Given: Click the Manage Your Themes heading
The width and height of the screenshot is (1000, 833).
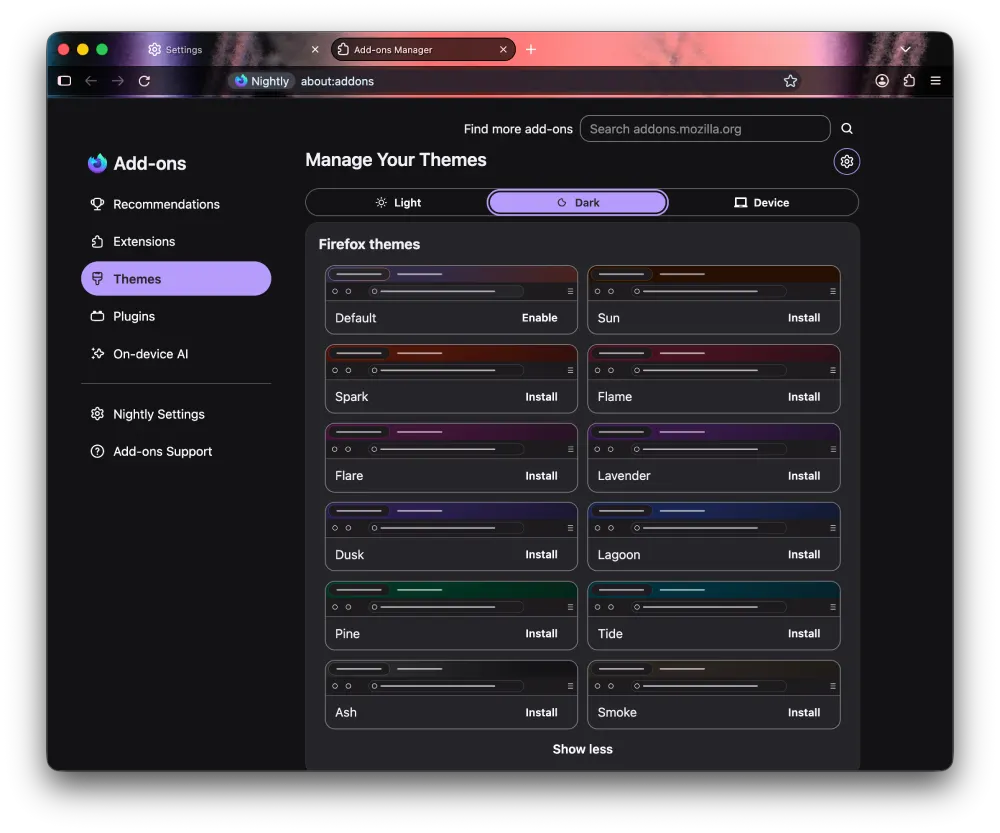Looking at the screenshot, I should [396, 160].
